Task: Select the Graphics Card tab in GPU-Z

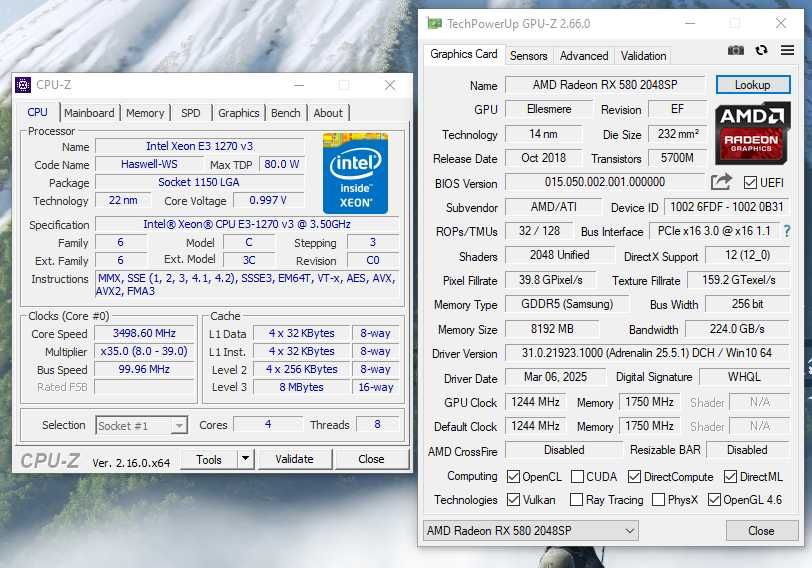Action: [x=463, y=54]
